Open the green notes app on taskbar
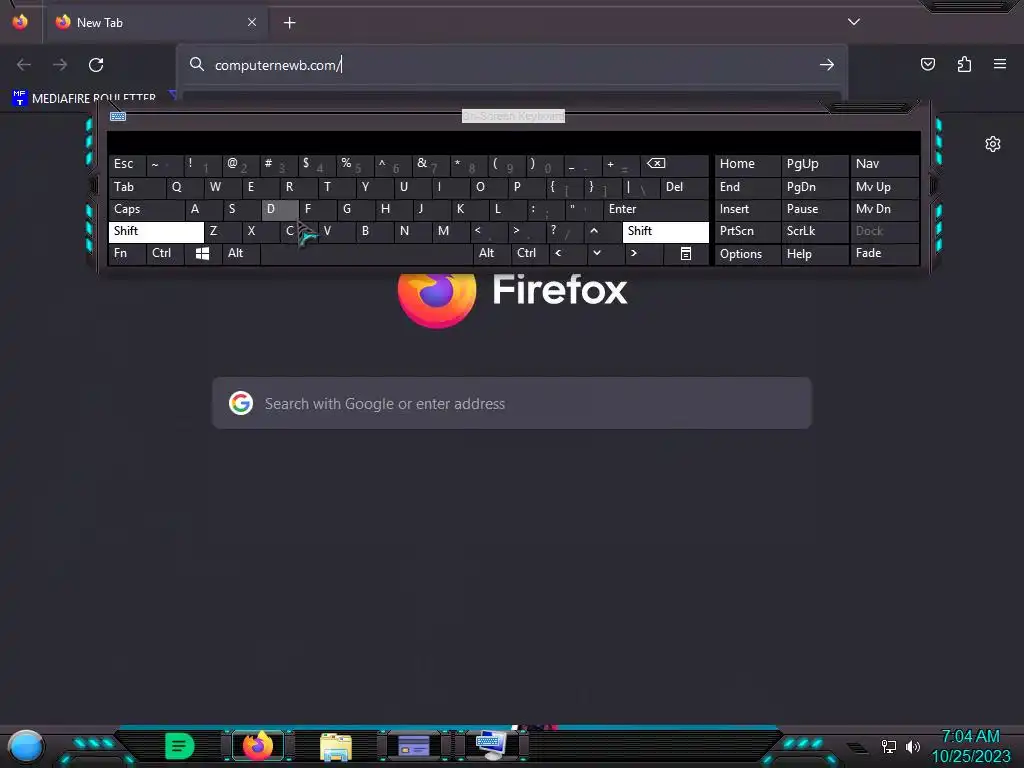 pyautogui.click(x=180, y=746)
